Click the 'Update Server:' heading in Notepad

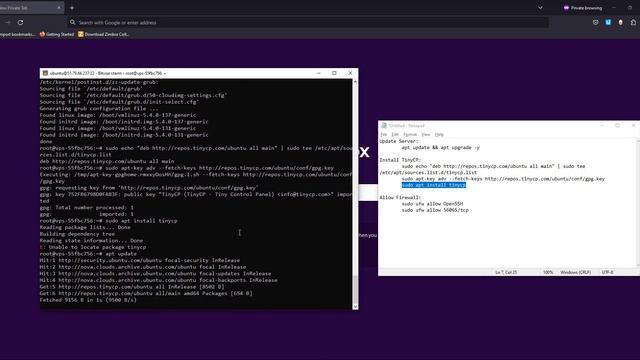[x=399, y=141]
